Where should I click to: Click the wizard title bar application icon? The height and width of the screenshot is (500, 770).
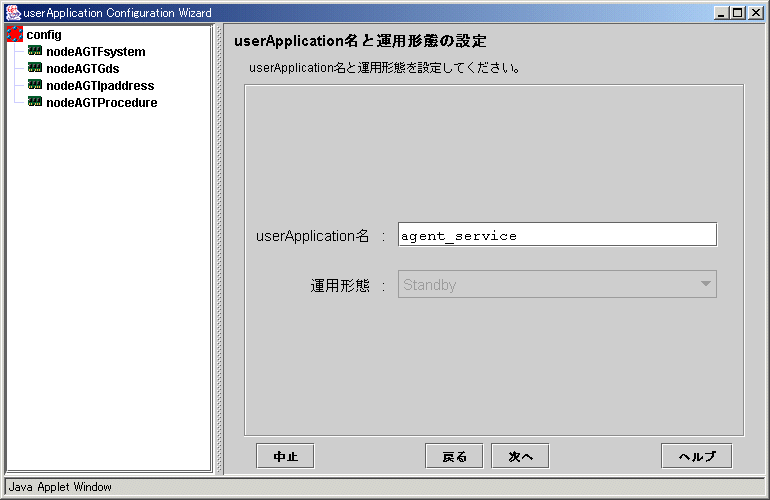coord(13,13)
